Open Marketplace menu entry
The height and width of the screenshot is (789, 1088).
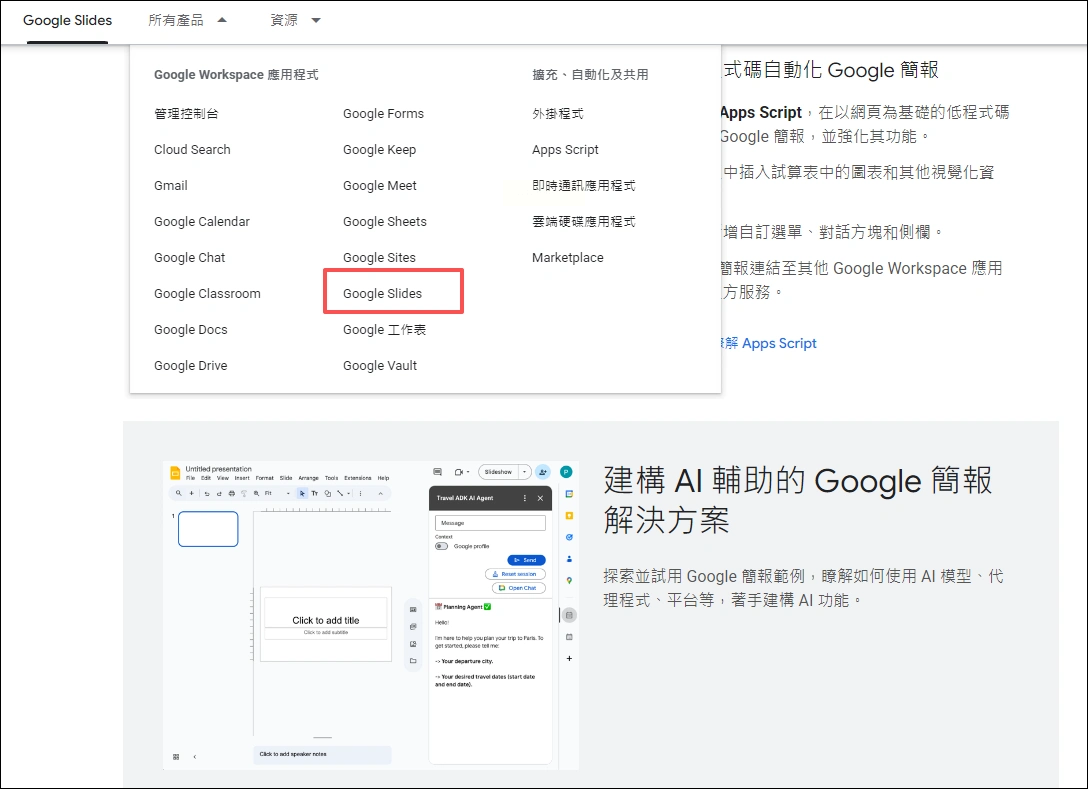(x=568, y=258)
